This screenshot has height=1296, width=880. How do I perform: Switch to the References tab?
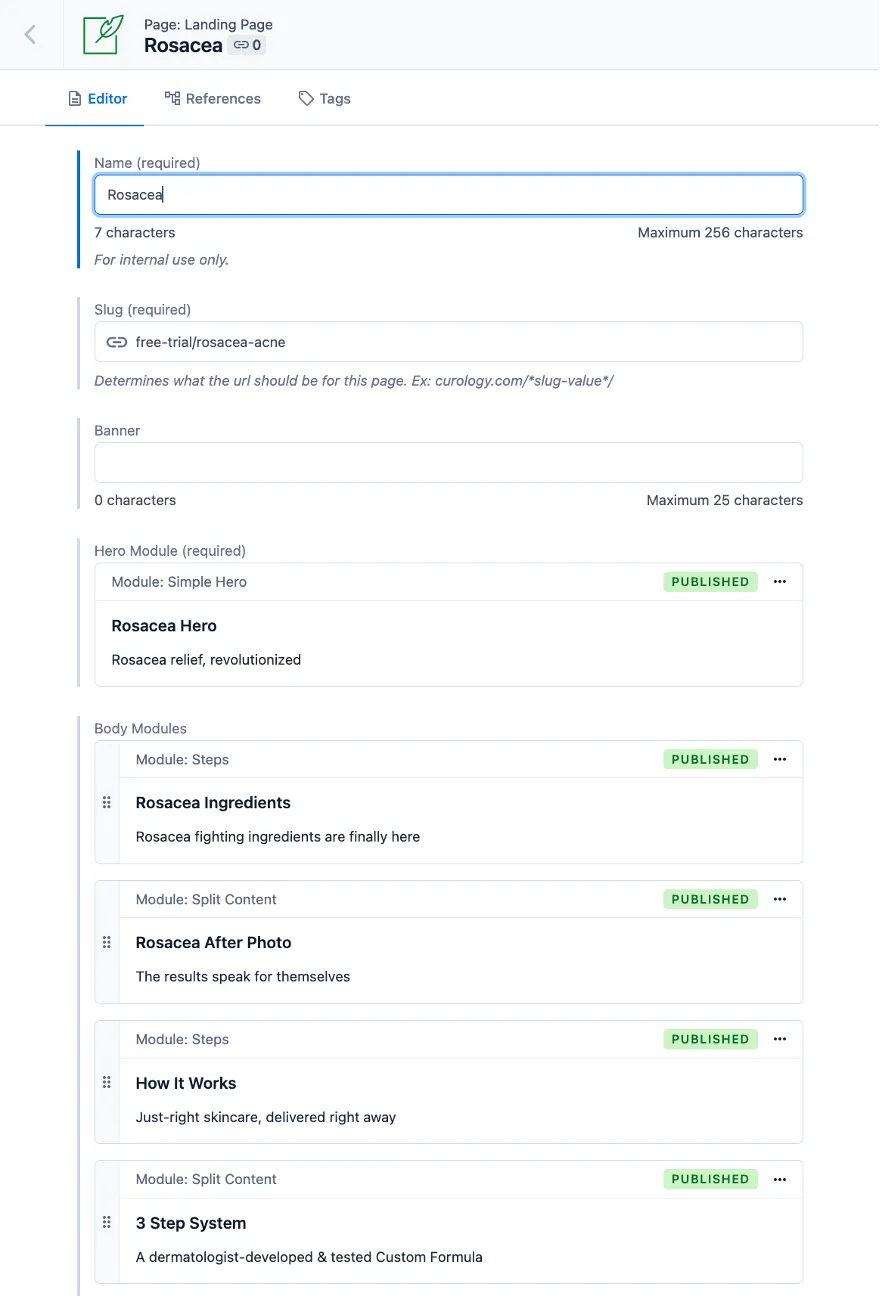(212, 98)
